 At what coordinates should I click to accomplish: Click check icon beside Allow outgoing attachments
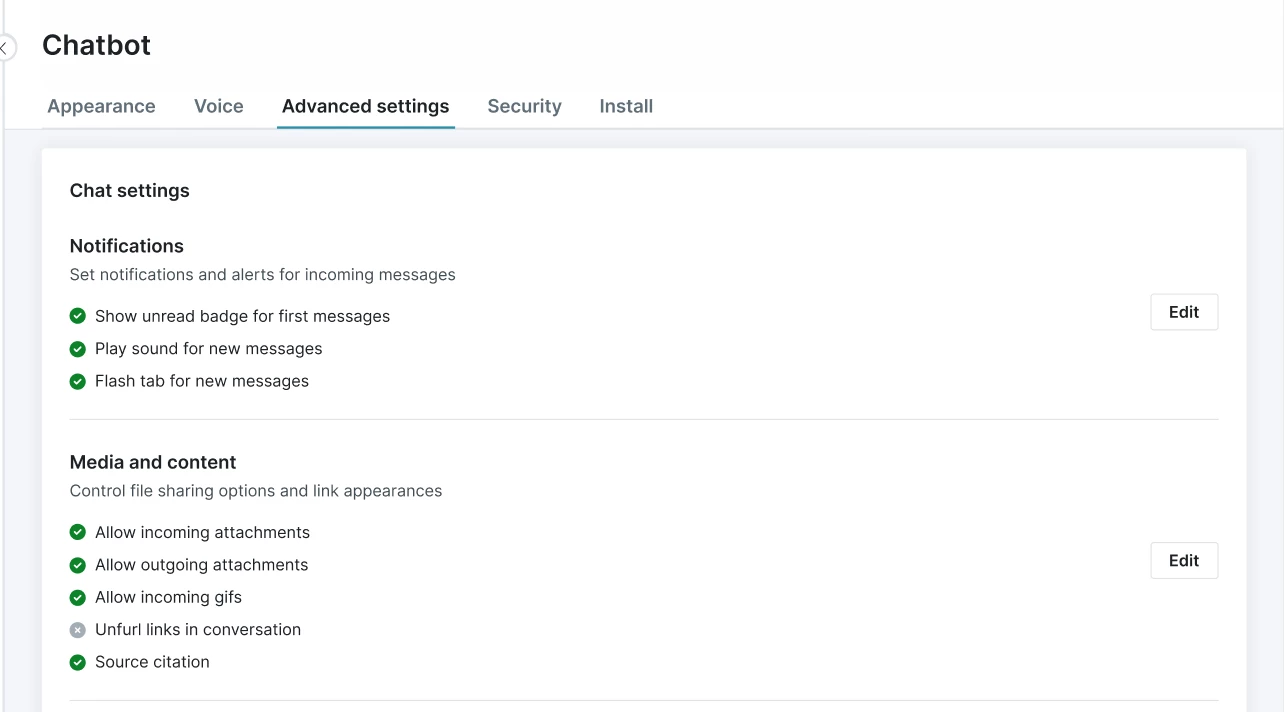tap(78, 565)
